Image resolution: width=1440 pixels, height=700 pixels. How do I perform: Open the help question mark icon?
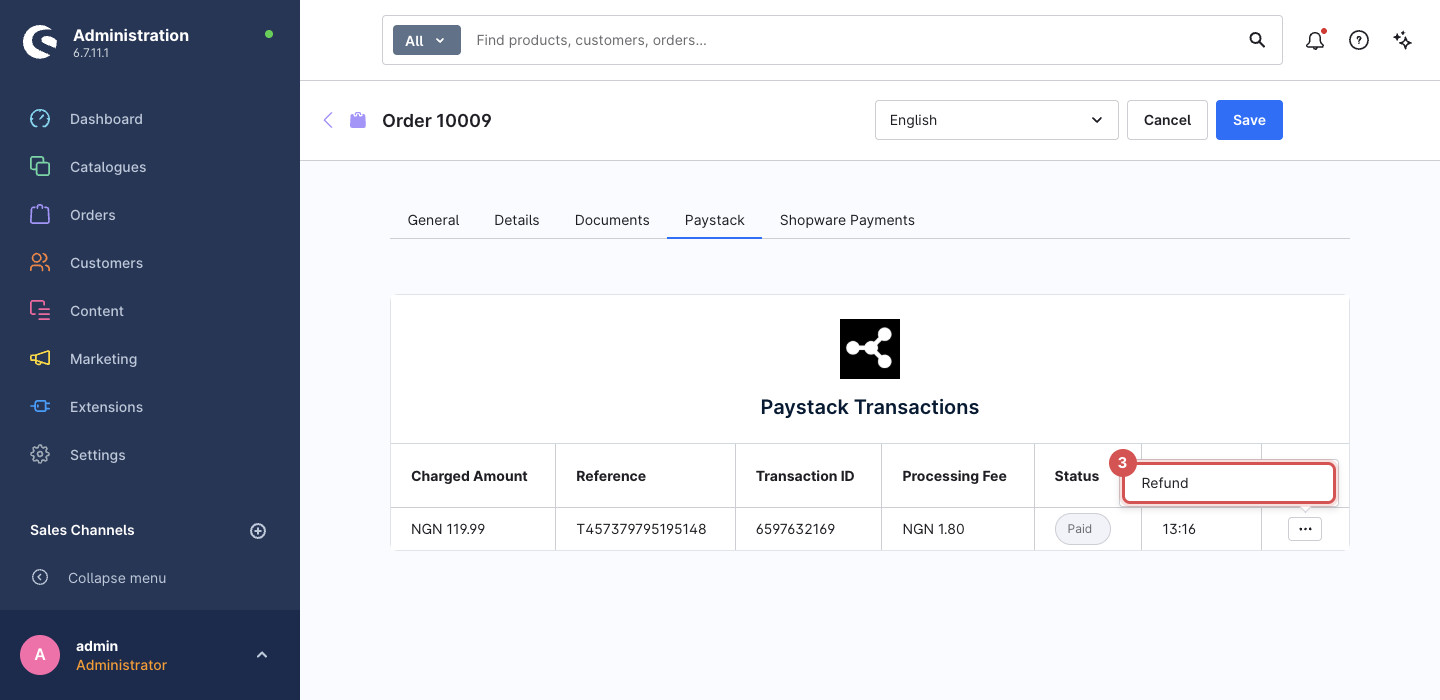tap(1359, 41)
